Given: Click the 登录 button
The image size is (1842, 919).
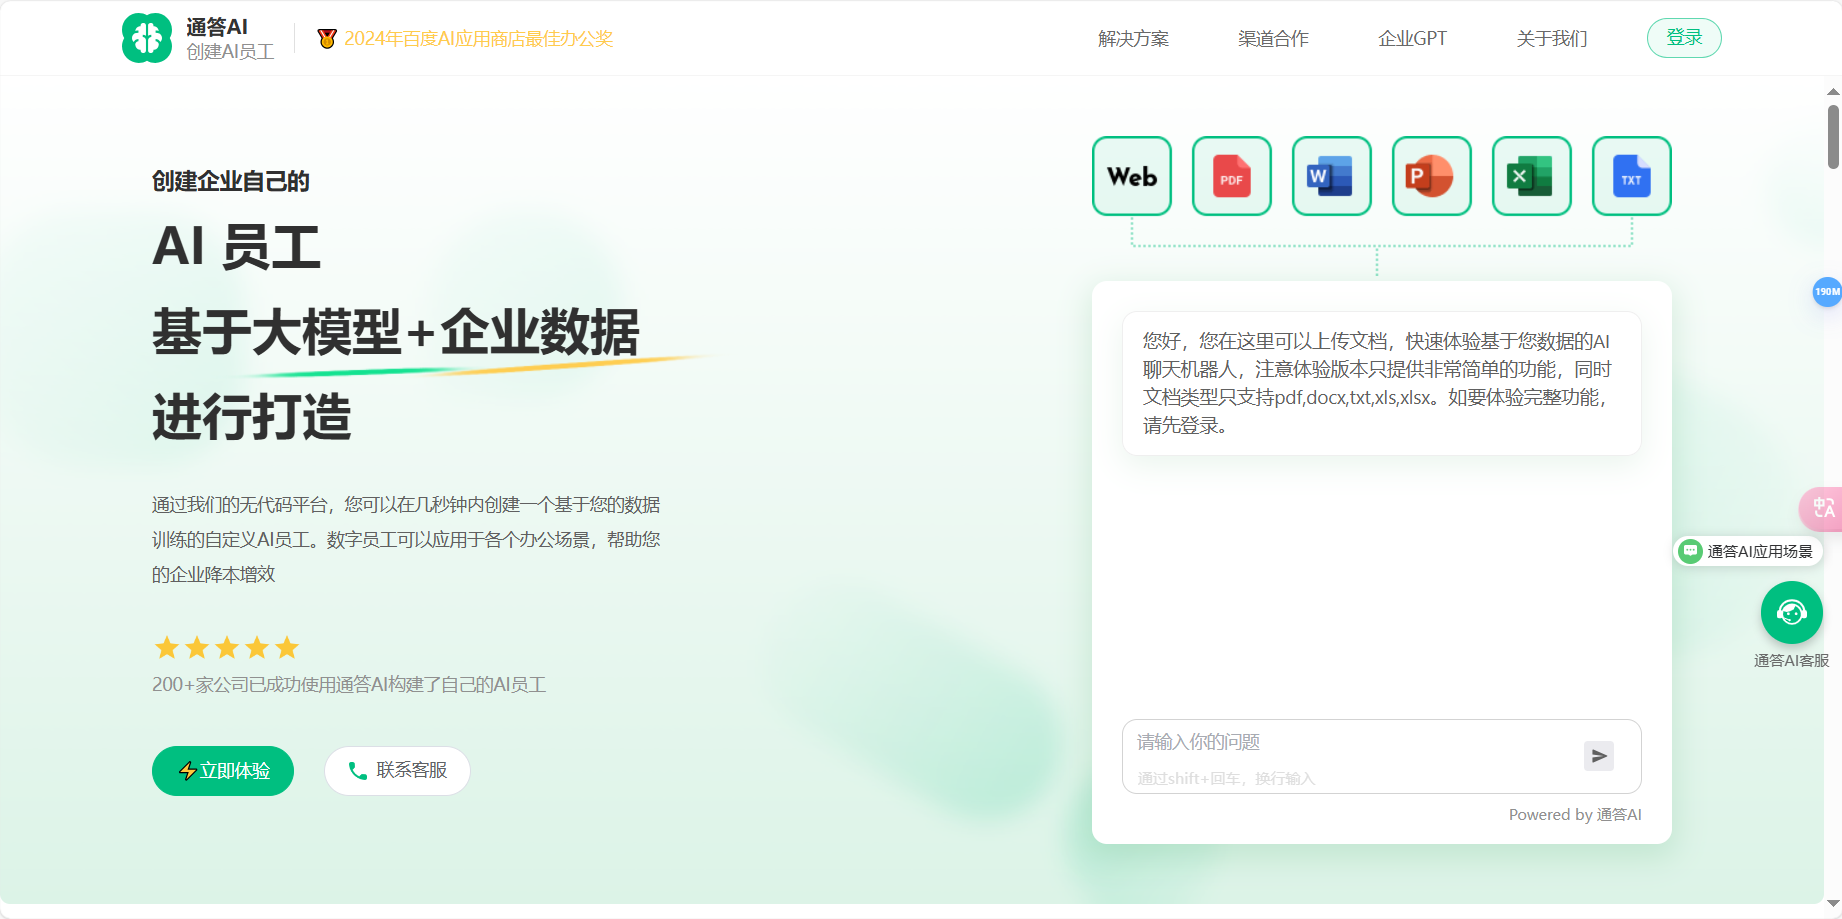Looking at the screenshot, I should pos(1684,36).
